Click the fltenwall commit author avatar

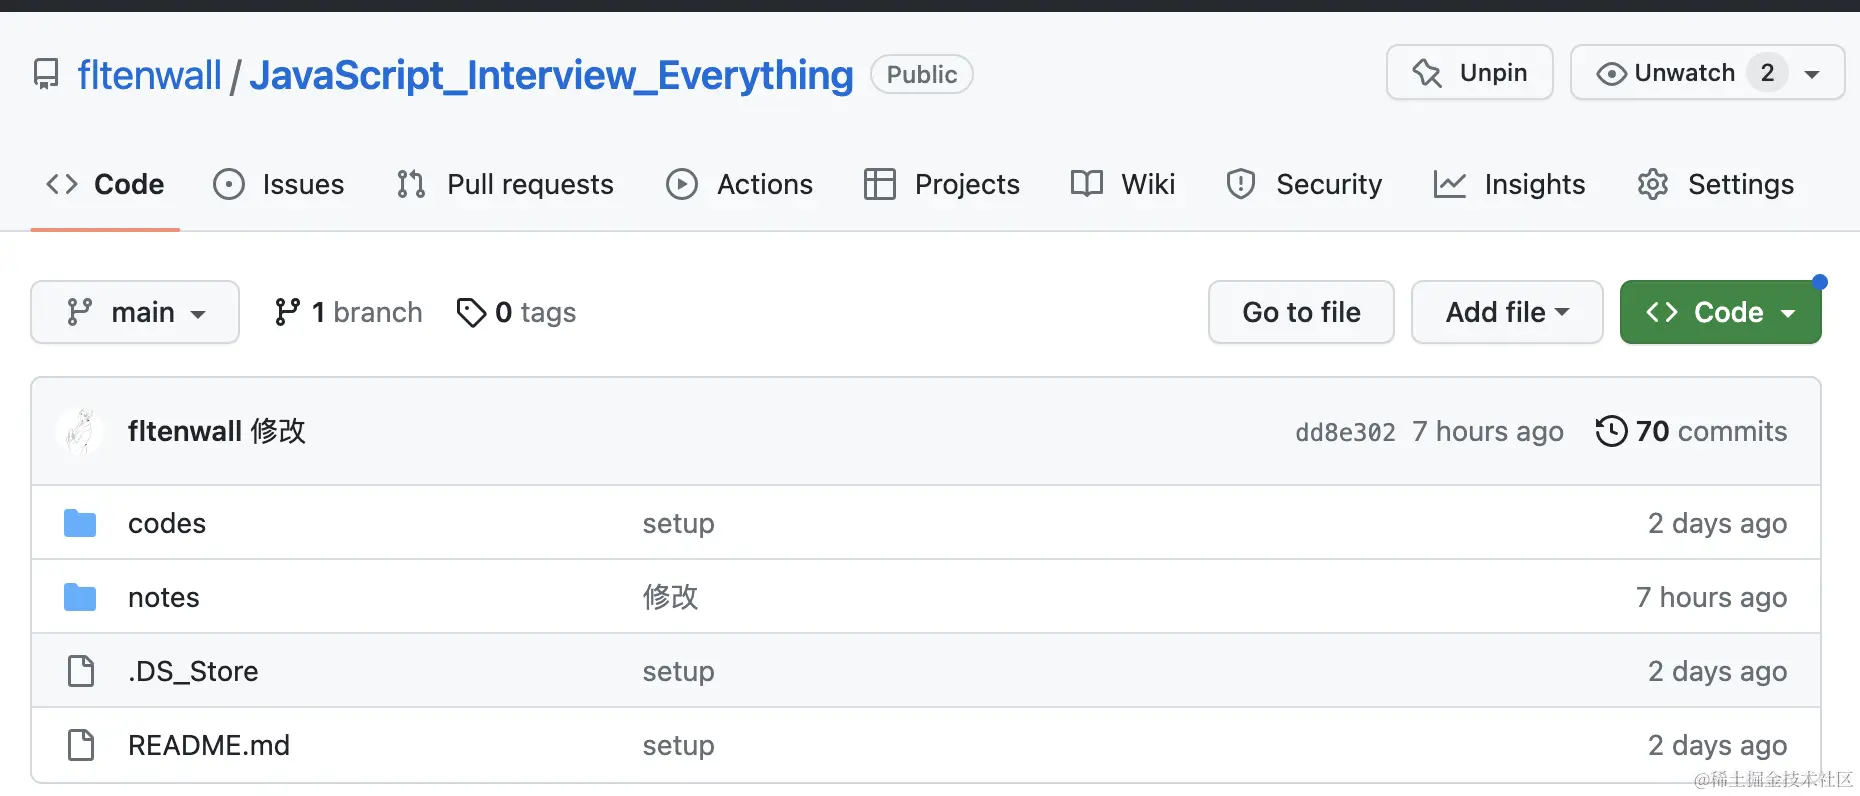tap(80, 431)
